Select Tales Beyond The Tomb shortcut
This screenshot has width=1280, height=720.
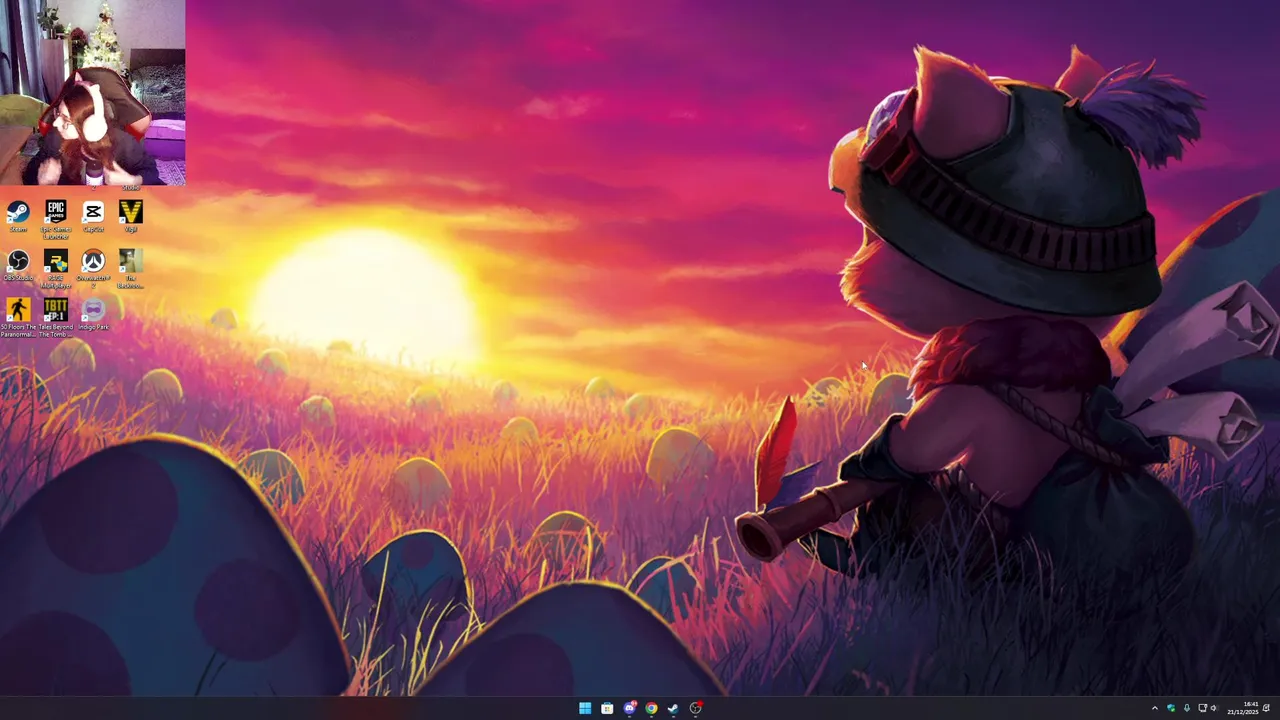tap(56, 318)
